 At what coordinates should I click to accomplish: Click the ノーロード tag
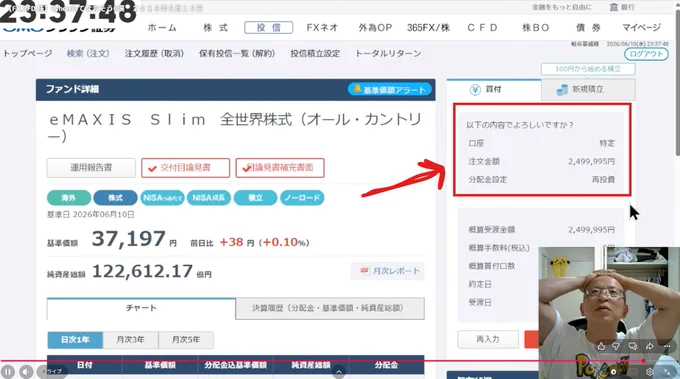tap(302, 198)
